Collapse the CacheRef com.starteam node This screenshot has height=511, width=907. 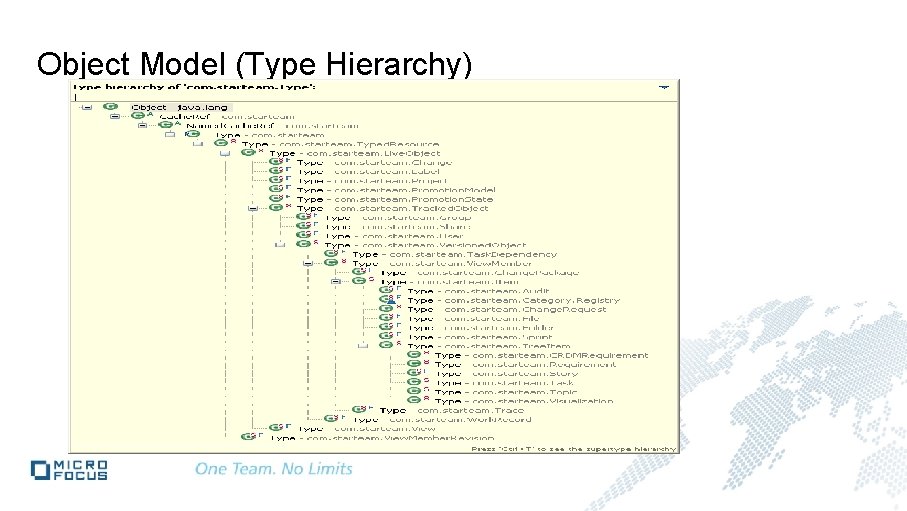point(115,116)
